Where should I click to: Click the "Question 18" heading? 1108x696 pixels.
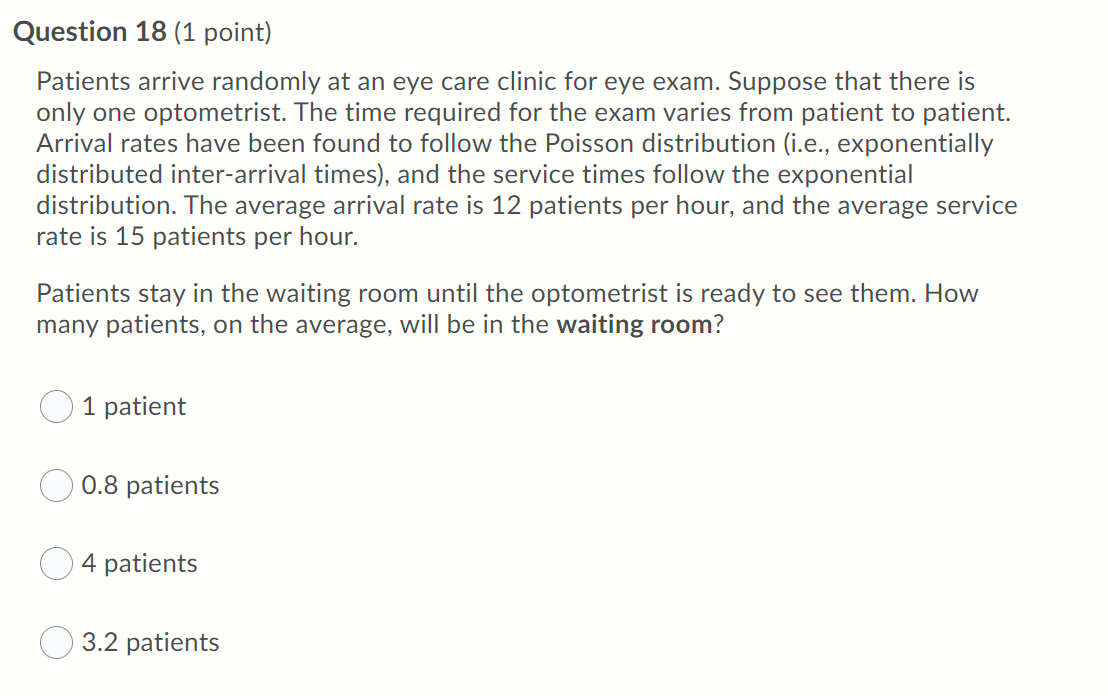pyautogui.click(x=90, y=32)
